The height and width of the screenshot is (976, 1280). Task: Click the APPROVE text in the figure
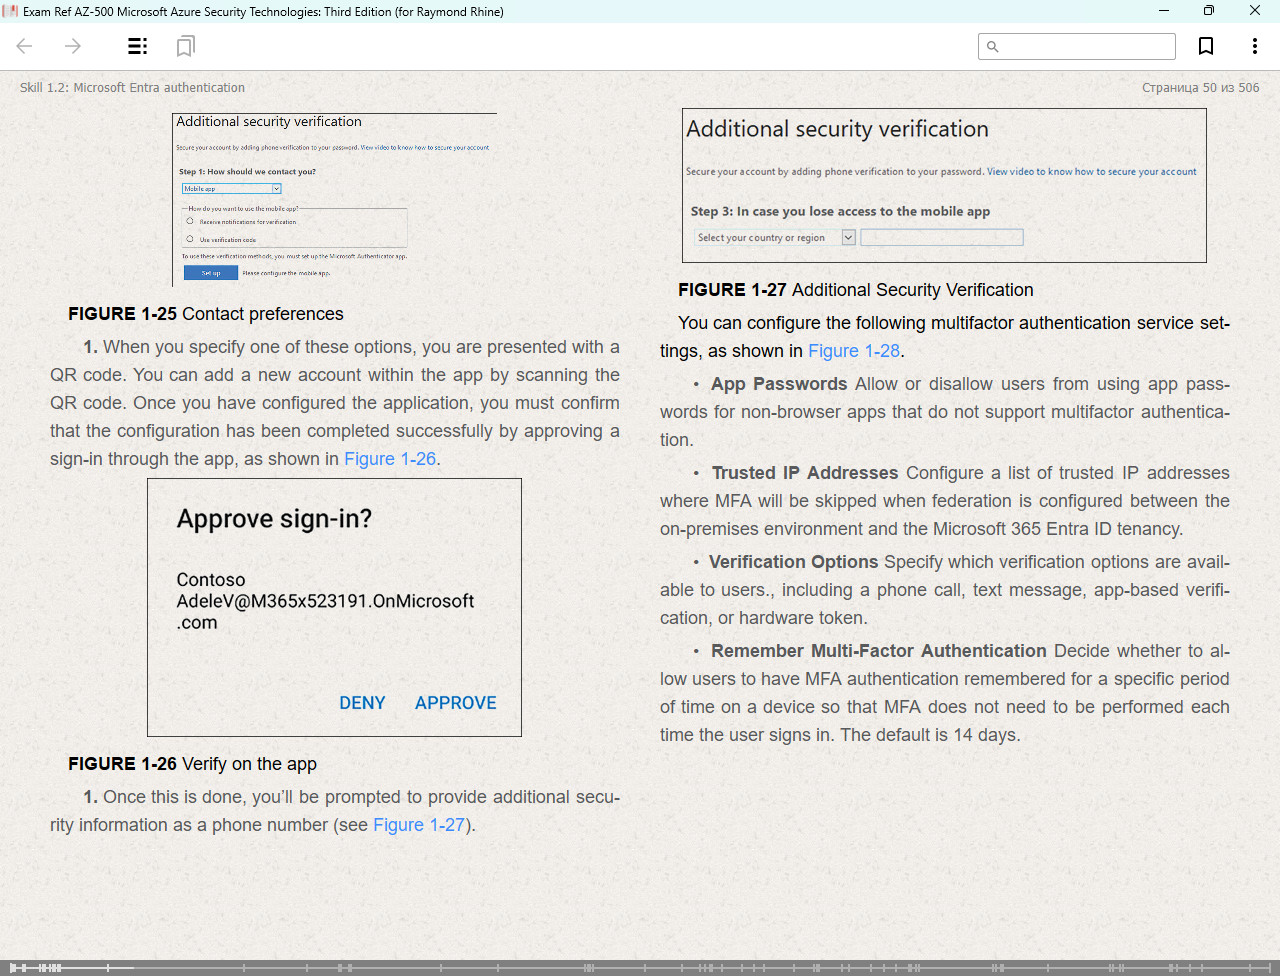tap(456, 703)
